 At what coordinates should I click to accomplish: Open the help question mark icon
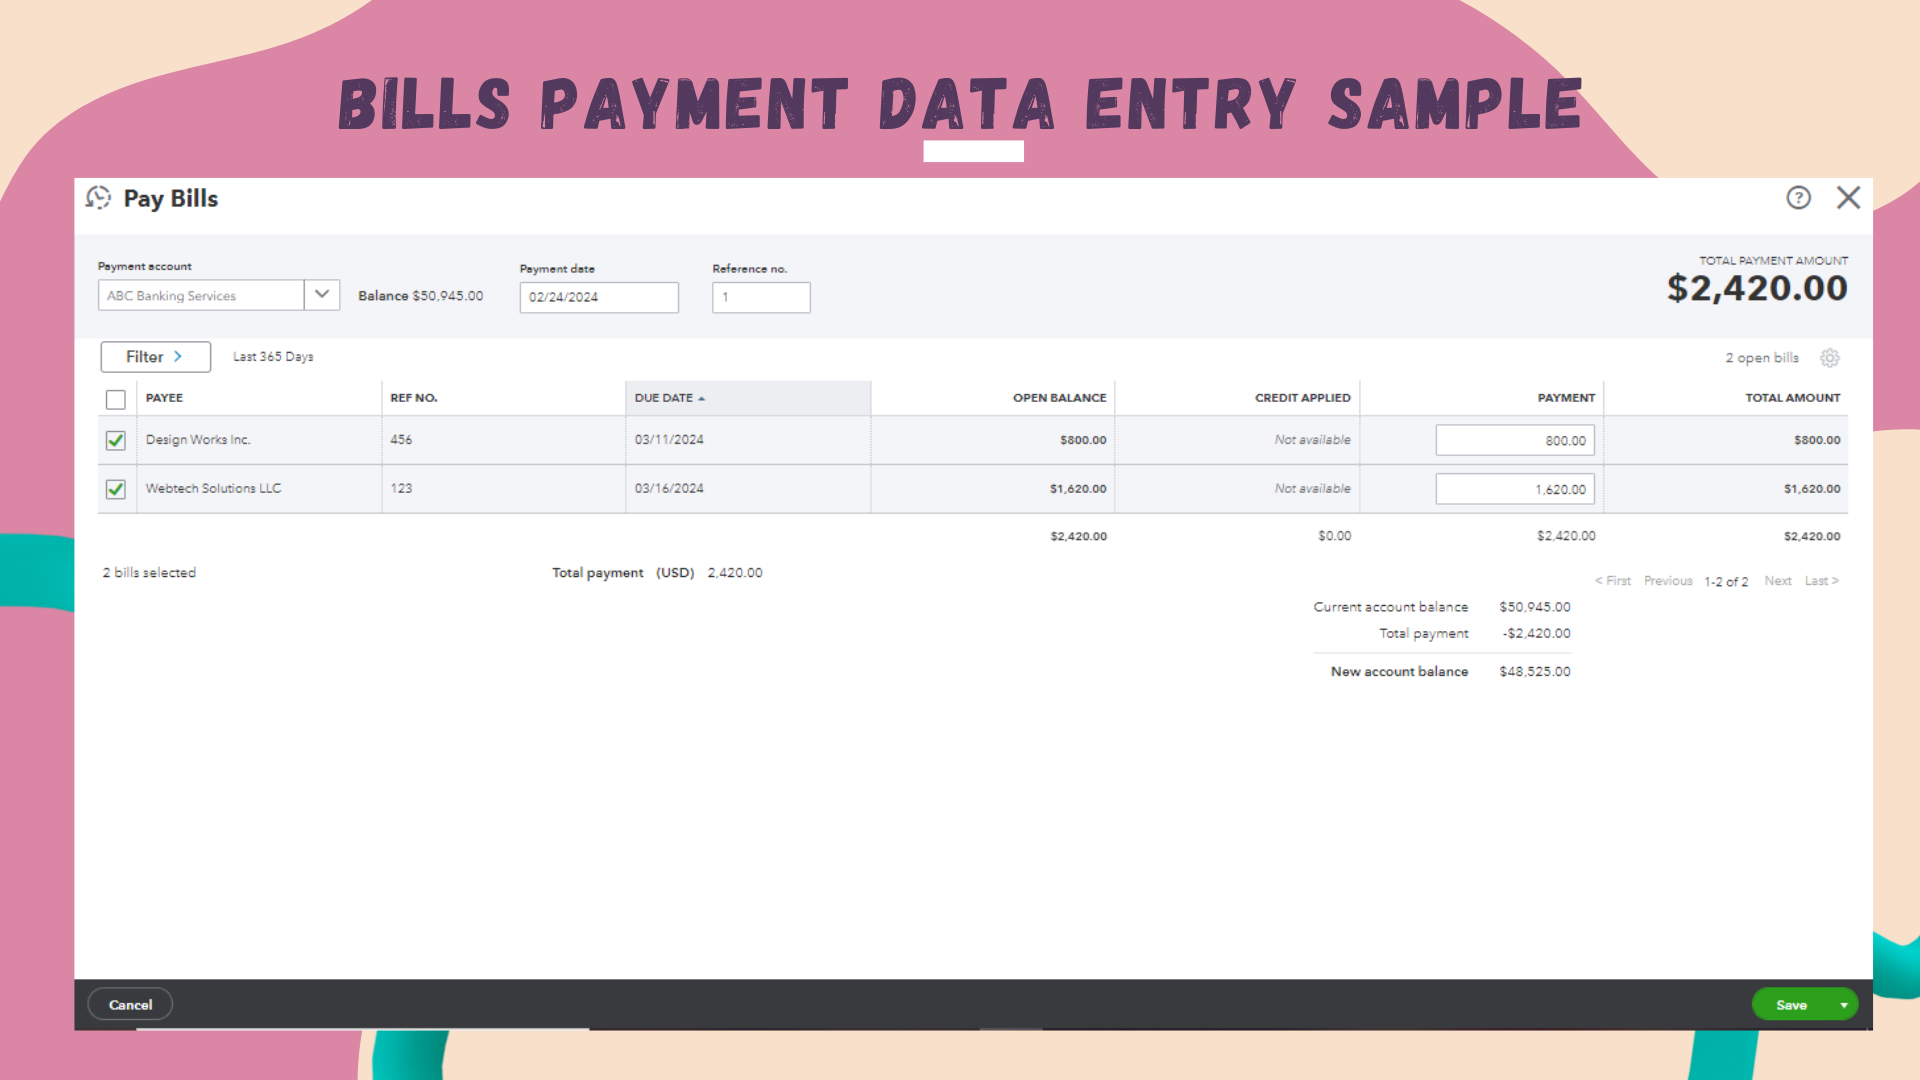tap(1798, 198)
